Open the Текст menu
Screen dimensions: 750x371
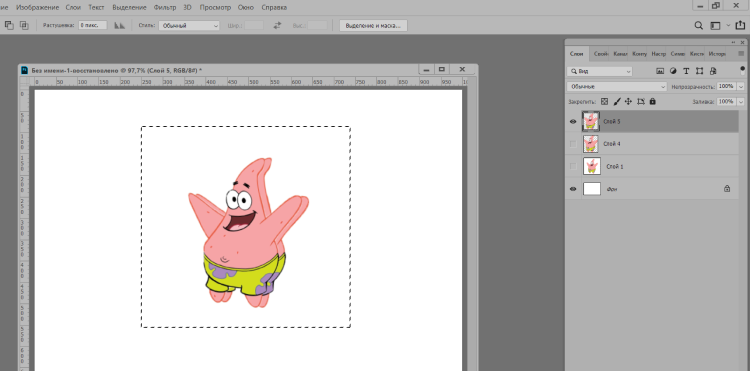pyautogui.click(x=96, y=8)
